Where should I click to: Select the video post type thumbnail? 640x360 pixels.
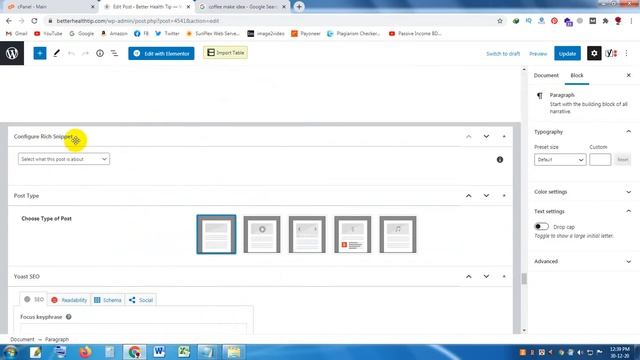click(x=262, y=234)
